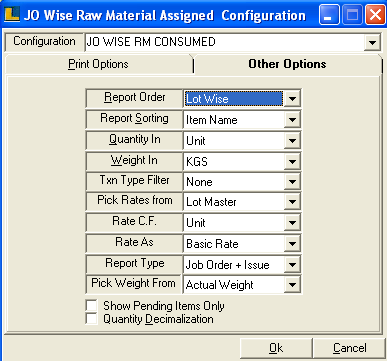
Task: Click the Report Sorting label
Action: 134,118
